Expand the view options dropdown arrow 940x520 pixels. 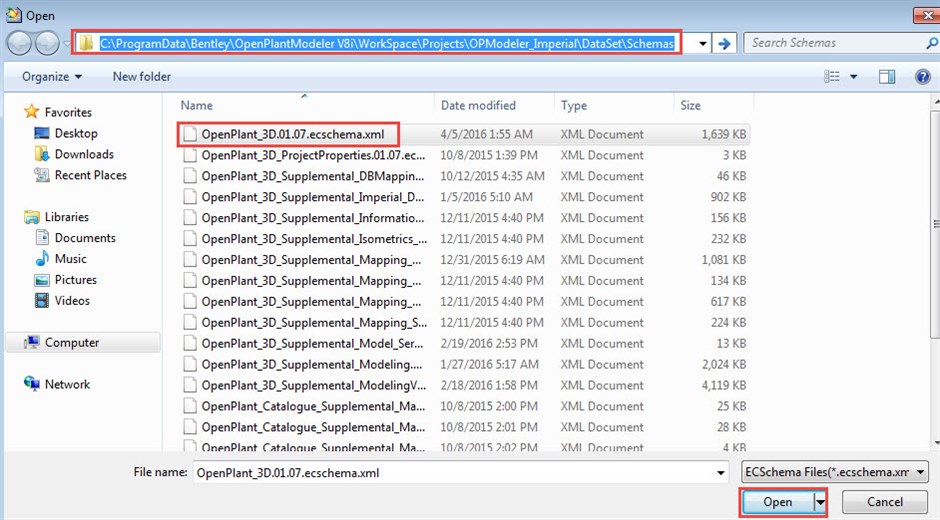(853, 77)
